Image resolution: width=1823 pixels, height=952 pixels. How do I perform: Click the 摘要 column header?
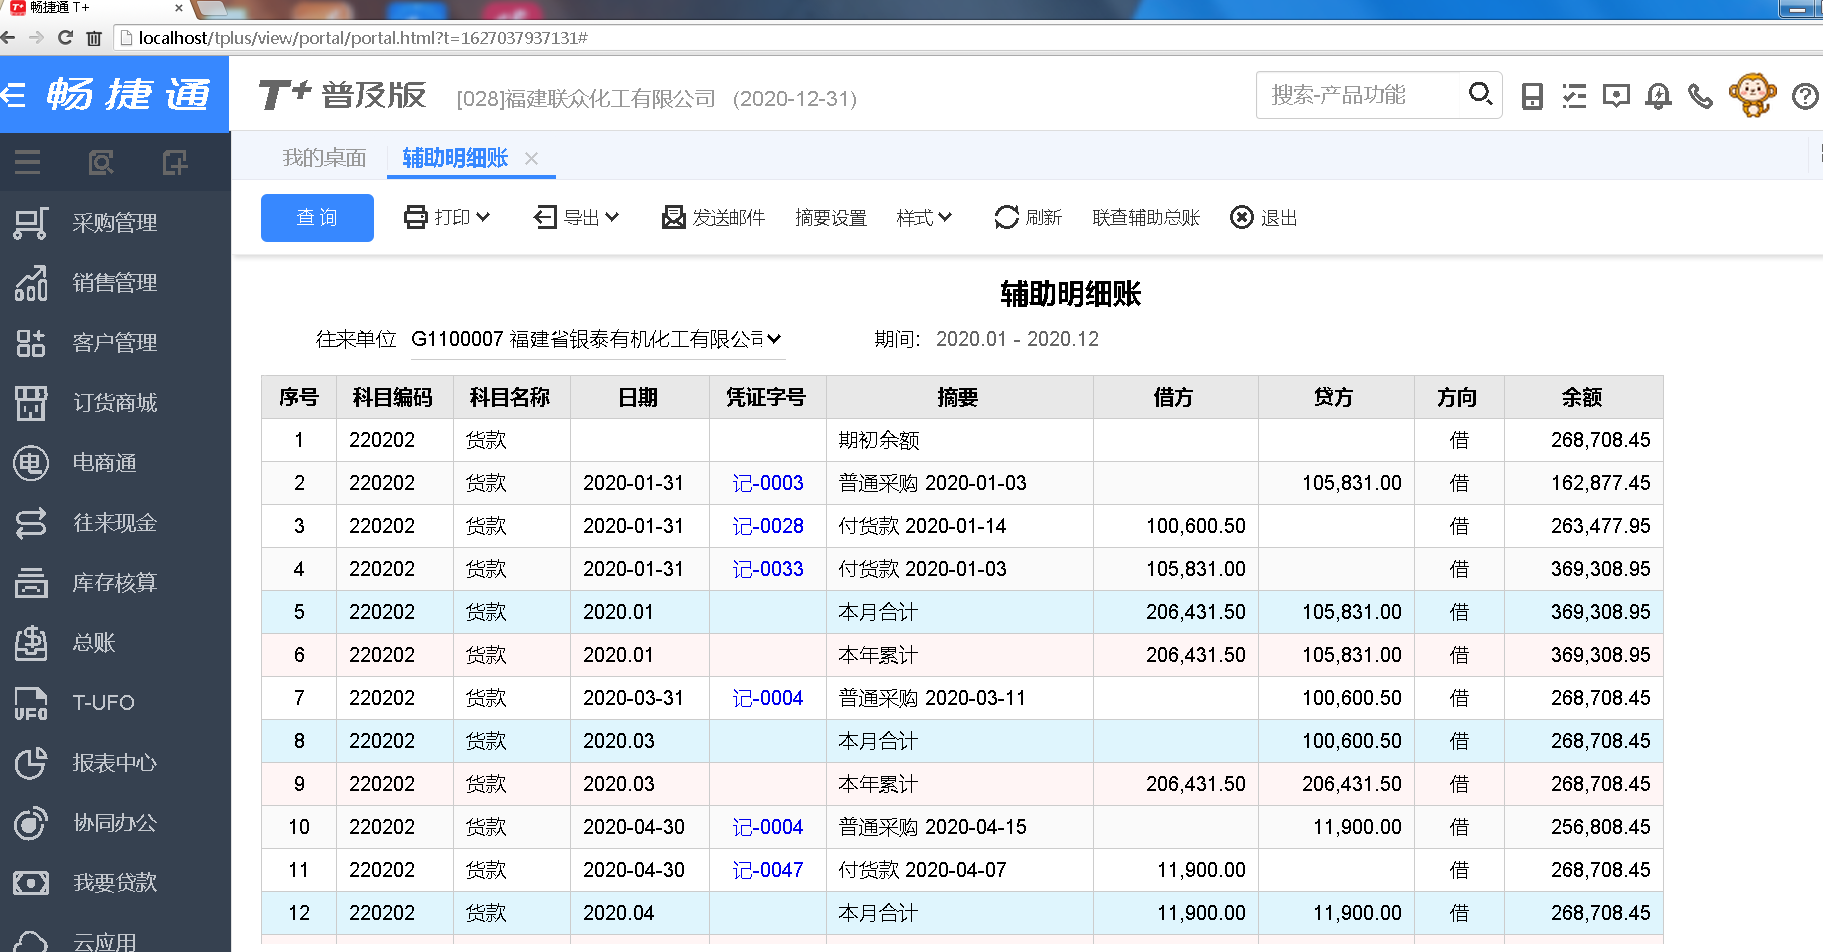(x=959, y=397)
